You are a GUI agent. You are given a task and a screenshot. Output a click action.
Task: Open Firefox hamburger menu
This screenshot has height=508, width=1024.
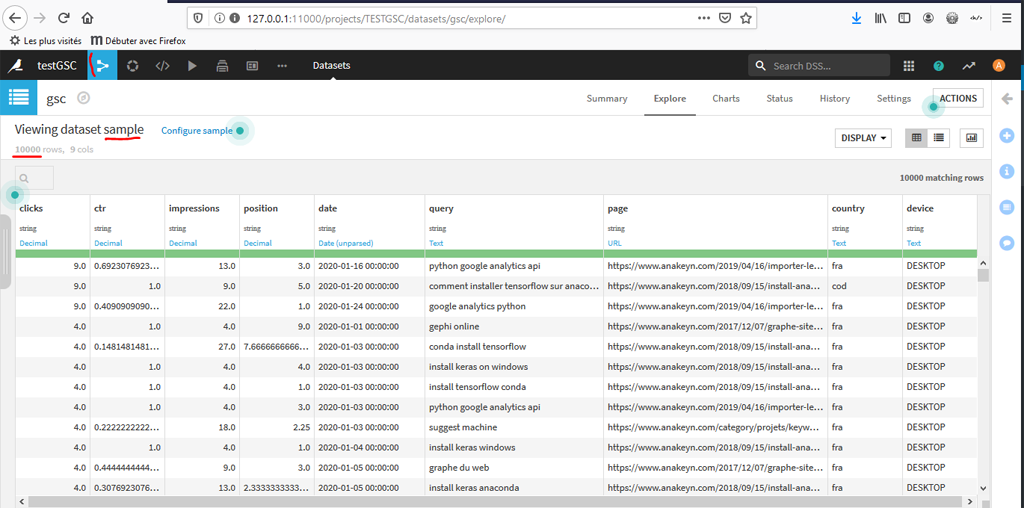tap(1006, 18)
